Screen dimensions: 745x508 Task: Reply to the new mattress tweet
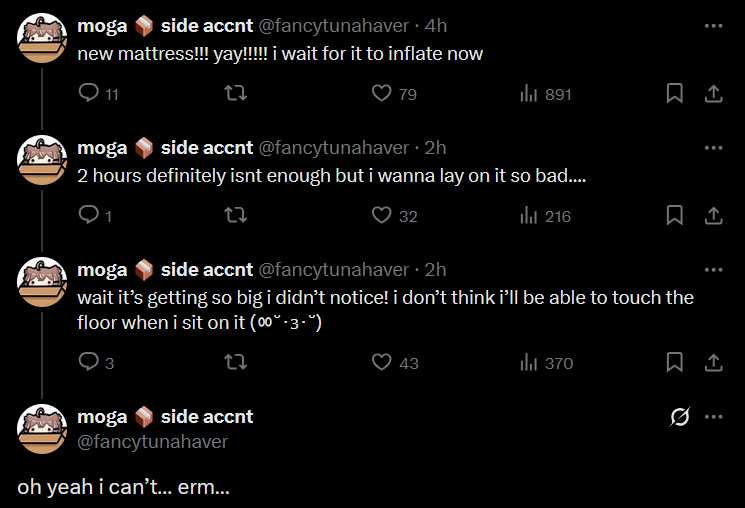tap(89, 93)
